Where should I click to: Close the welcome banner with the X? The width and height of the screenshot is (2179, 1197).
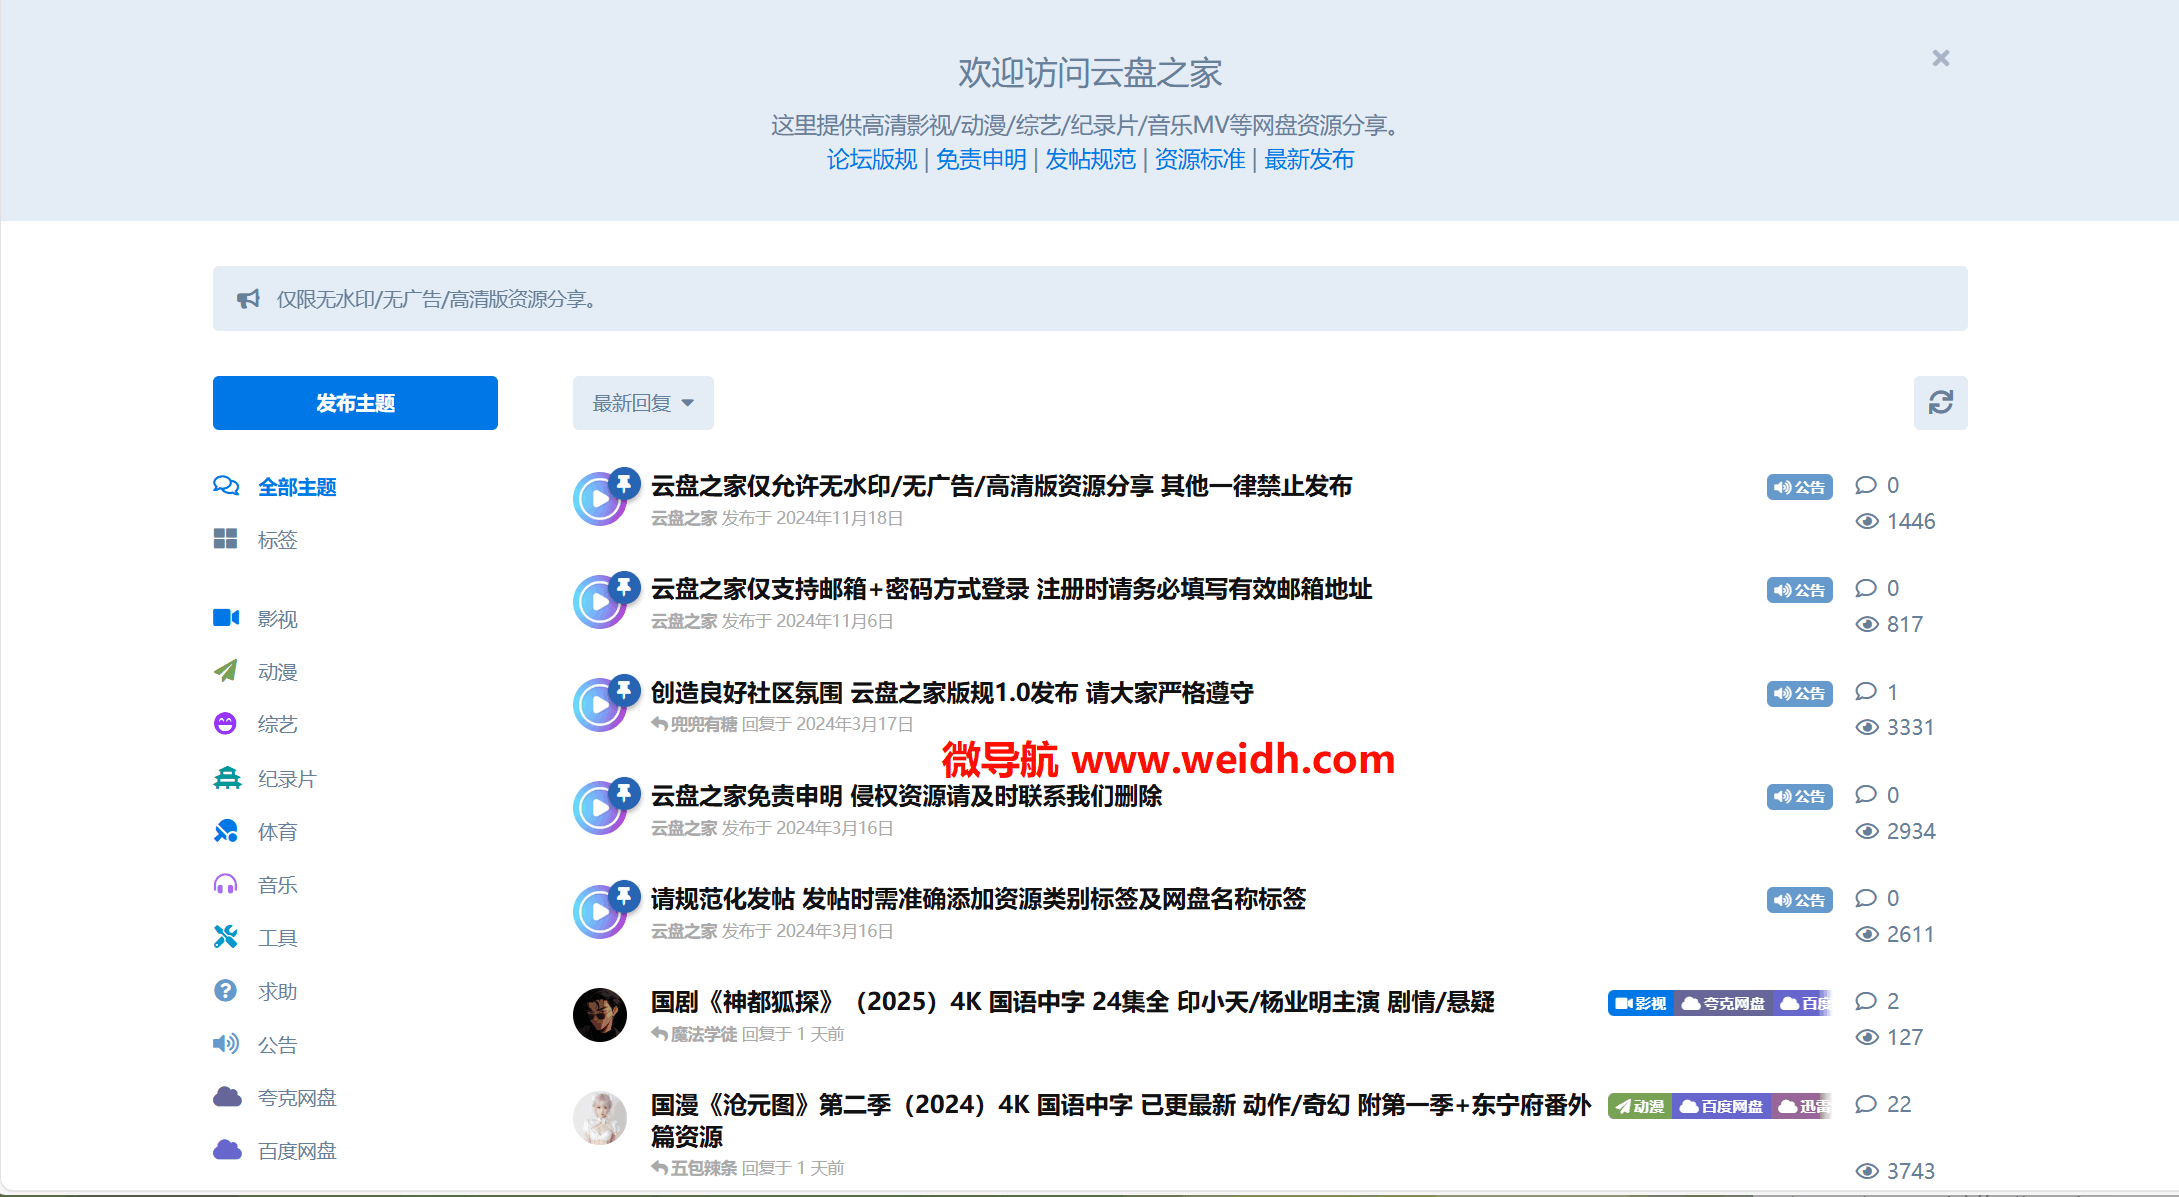1940,58
